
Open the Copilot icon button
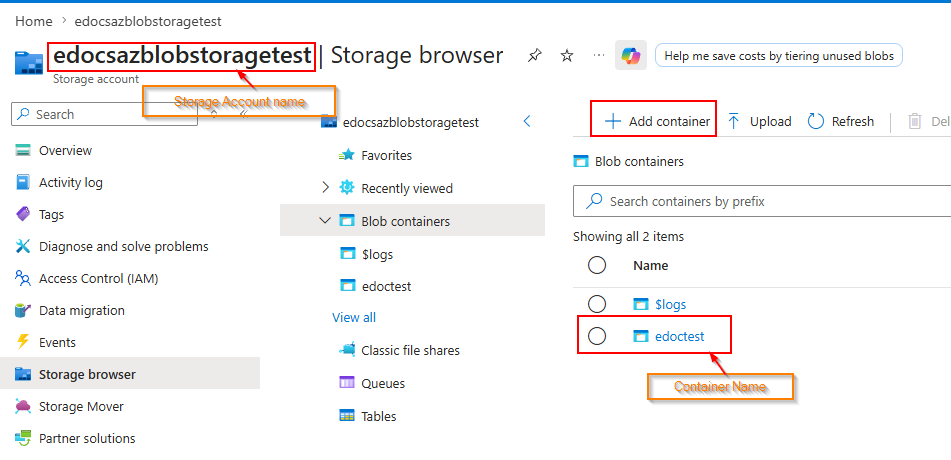pyautogui.click(x=631, y=56)
